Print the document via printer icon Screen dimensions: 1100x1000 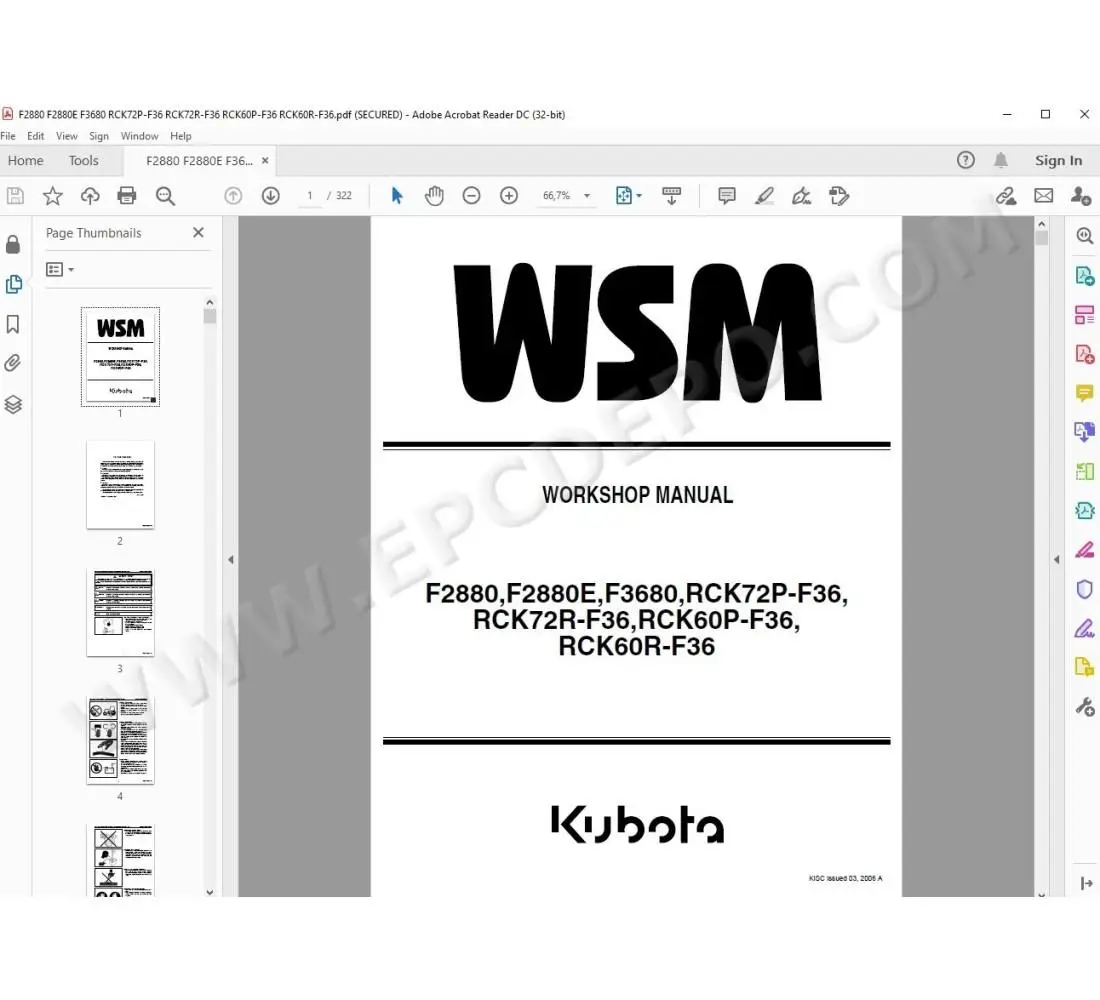coord(127,196)
